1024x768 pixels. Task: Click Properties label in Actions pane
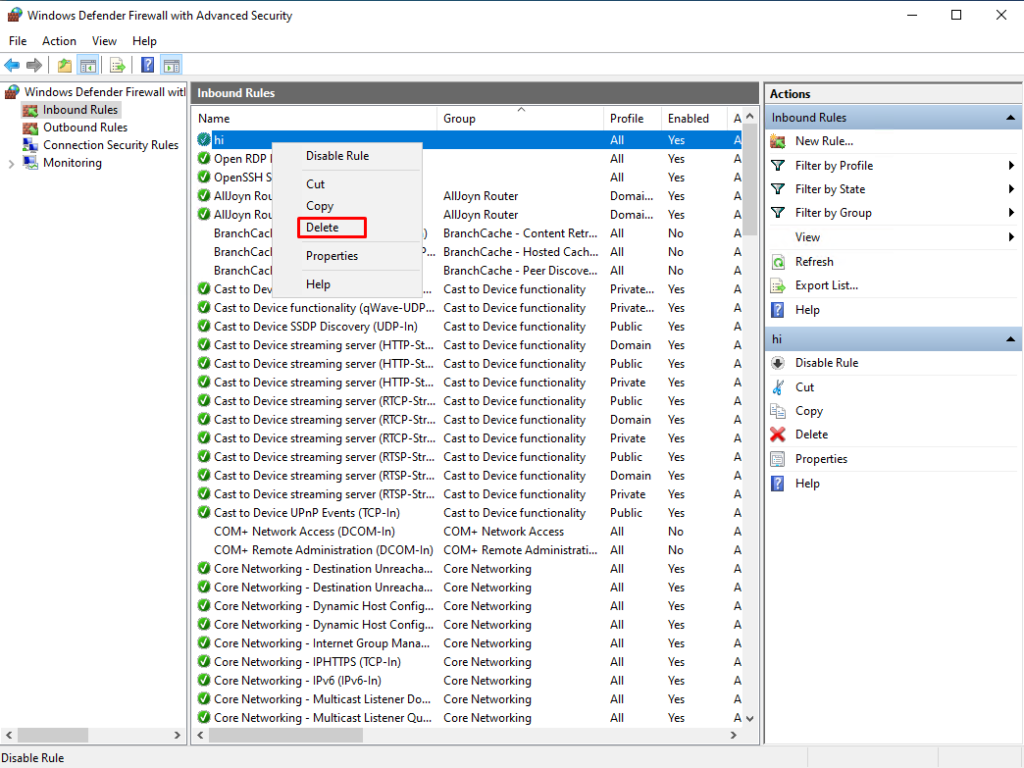coord(821,459)
